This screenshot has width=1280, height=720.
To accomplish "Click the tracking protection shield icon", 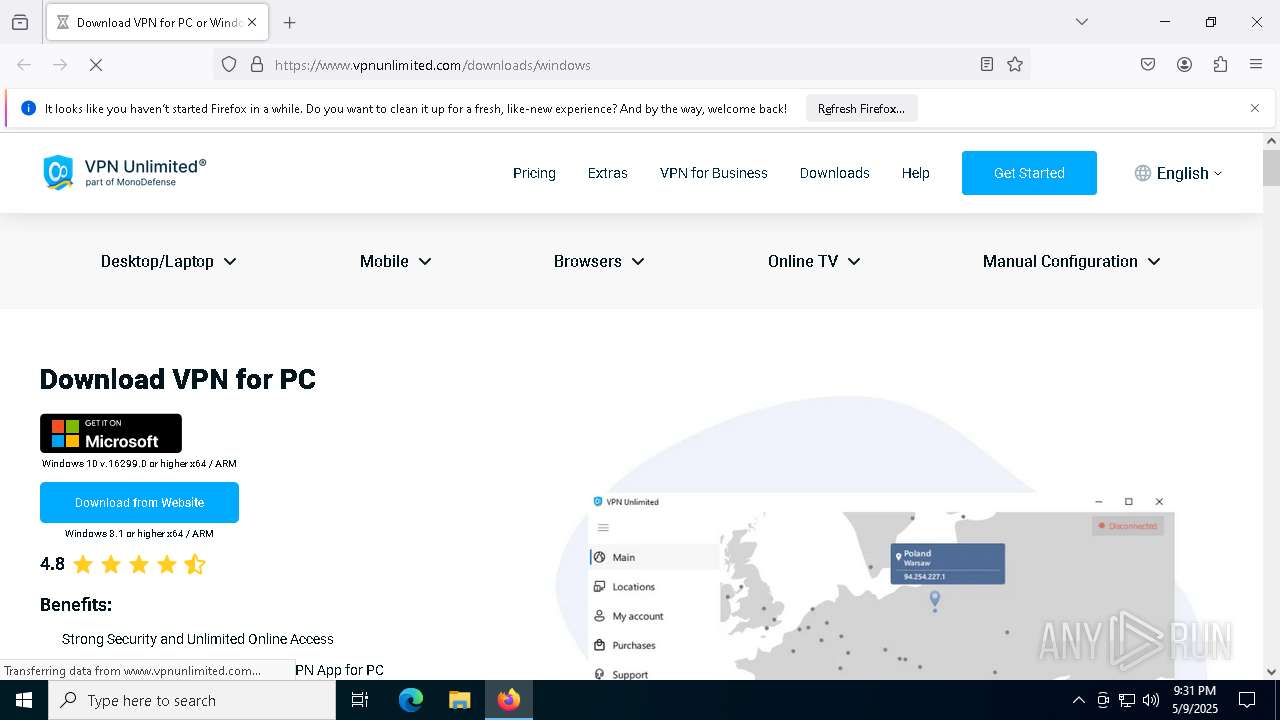I will click(229, 65).
